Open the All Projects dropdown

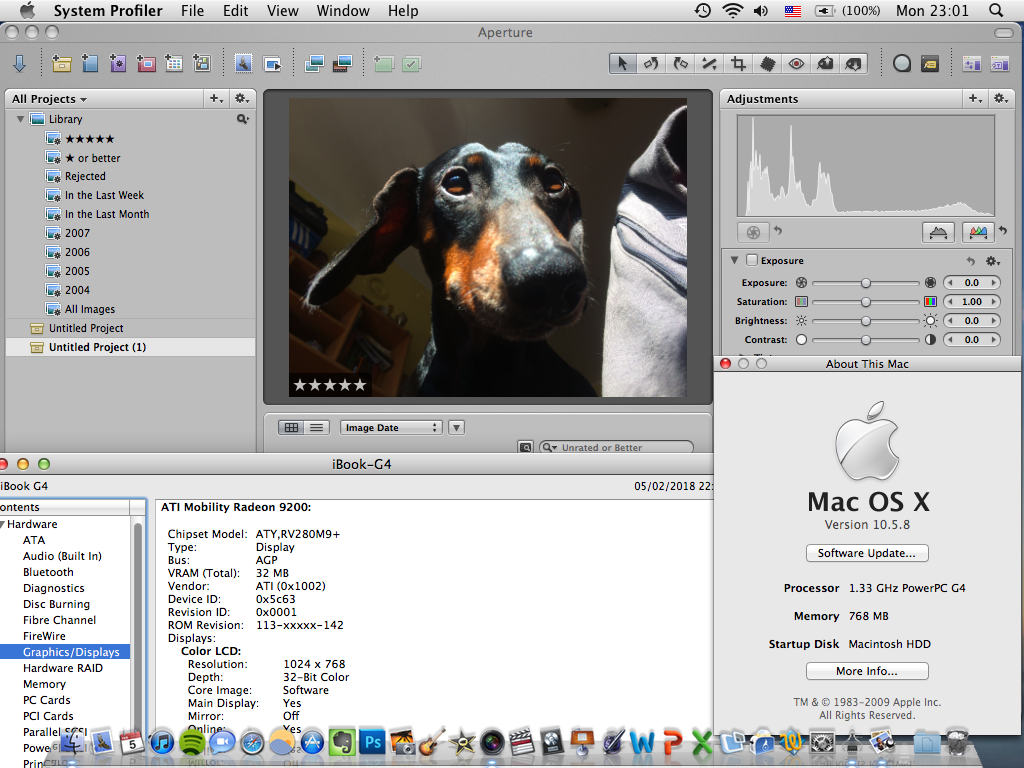50,99
